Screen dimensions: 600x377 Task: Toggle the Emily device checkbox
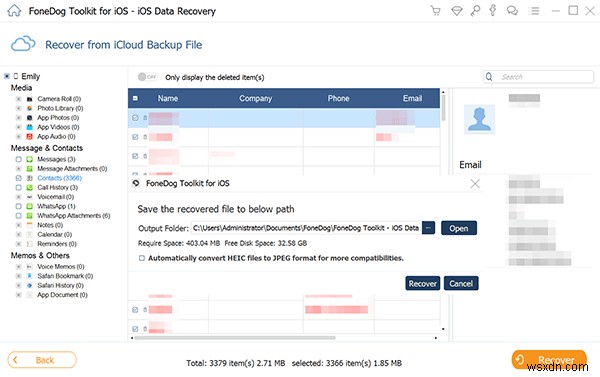pyautogui.click(x=7, y=76)
